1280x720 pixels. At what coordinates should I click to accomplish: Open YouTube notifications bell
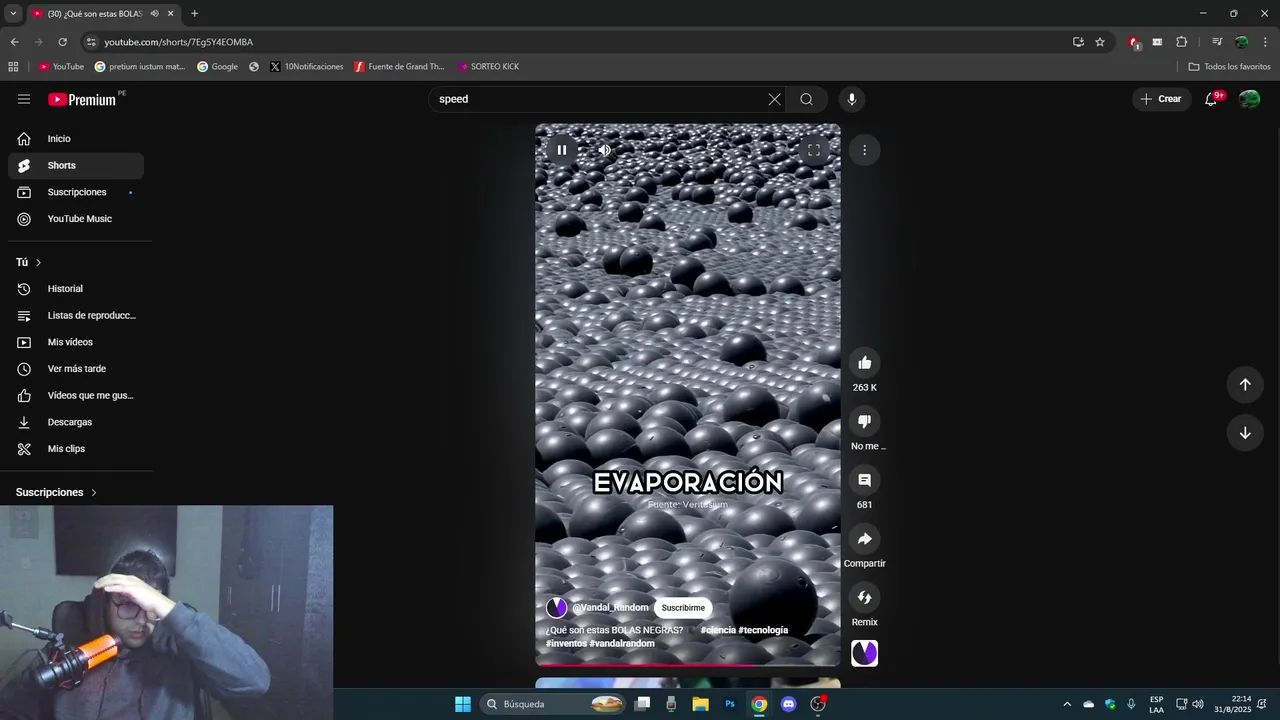pos(1211,99)
